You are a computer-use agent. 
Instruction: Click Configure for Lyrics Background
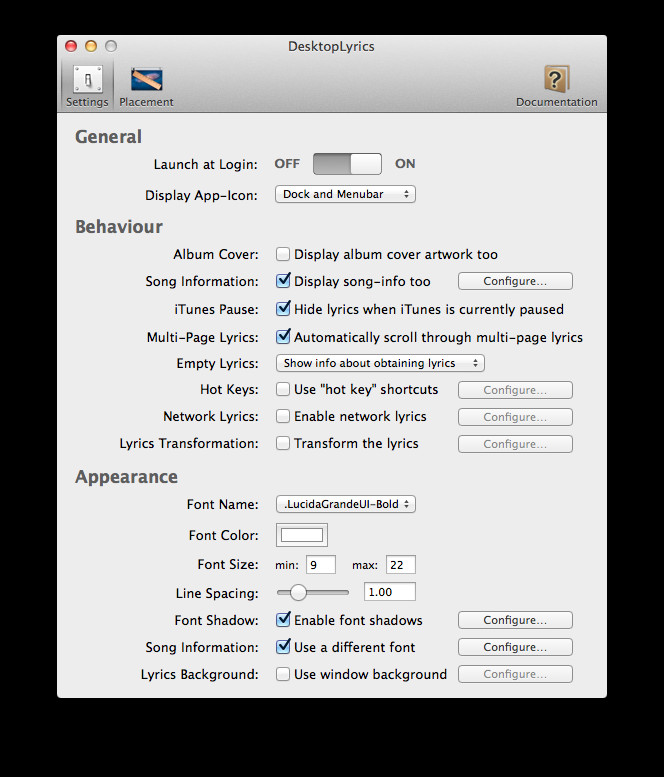(515, 674)
